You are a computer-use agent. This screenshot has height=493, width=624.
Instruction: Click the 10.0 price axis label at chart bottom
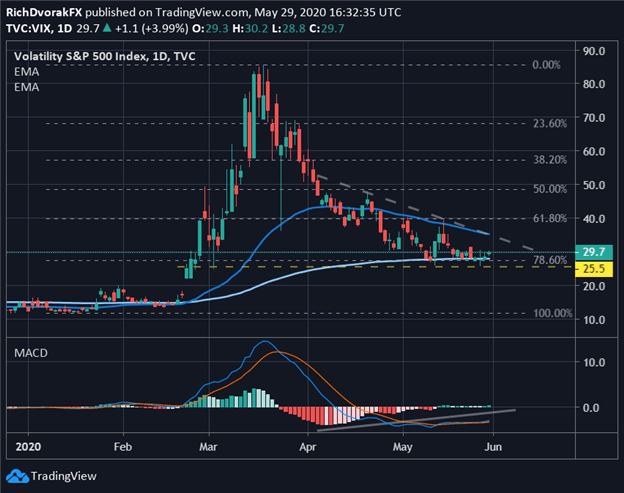(594, 320)
